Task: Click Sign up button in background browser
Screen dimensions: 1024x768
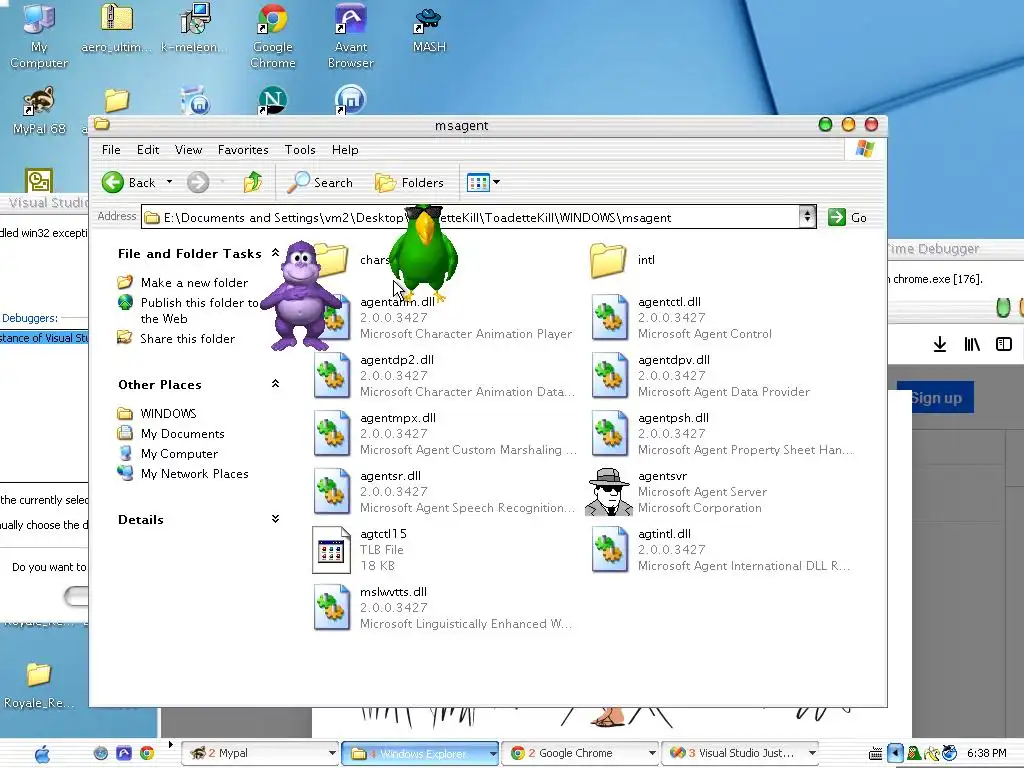Action: pyautogui.click(x=935, y=398)
